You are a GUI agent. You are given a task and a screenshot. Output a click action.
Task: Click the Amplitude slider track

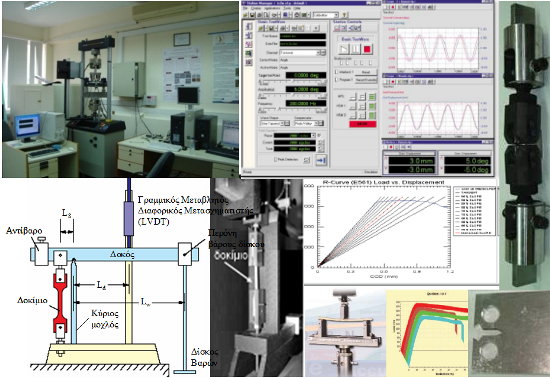pos(293,95)
